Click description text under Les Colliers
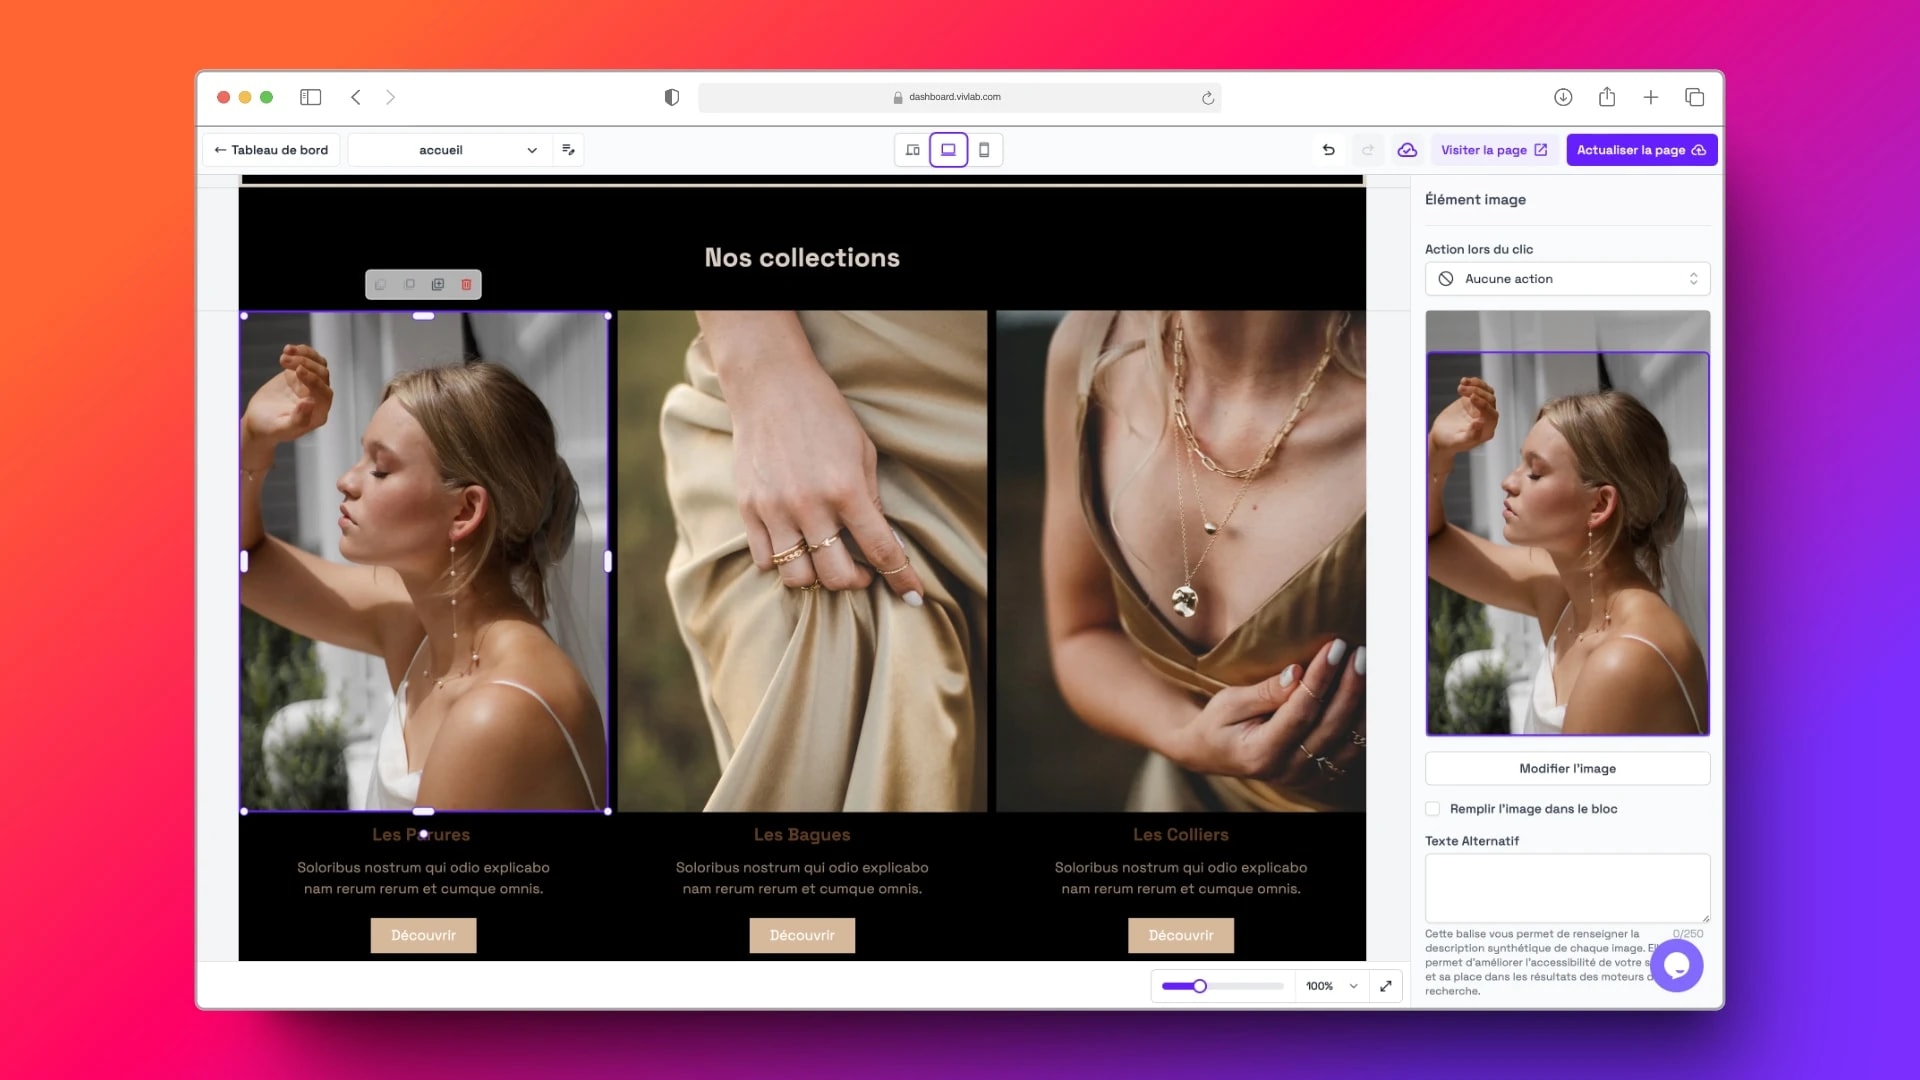This screenshot has width=1920, height=1080. pos(1181,878)
